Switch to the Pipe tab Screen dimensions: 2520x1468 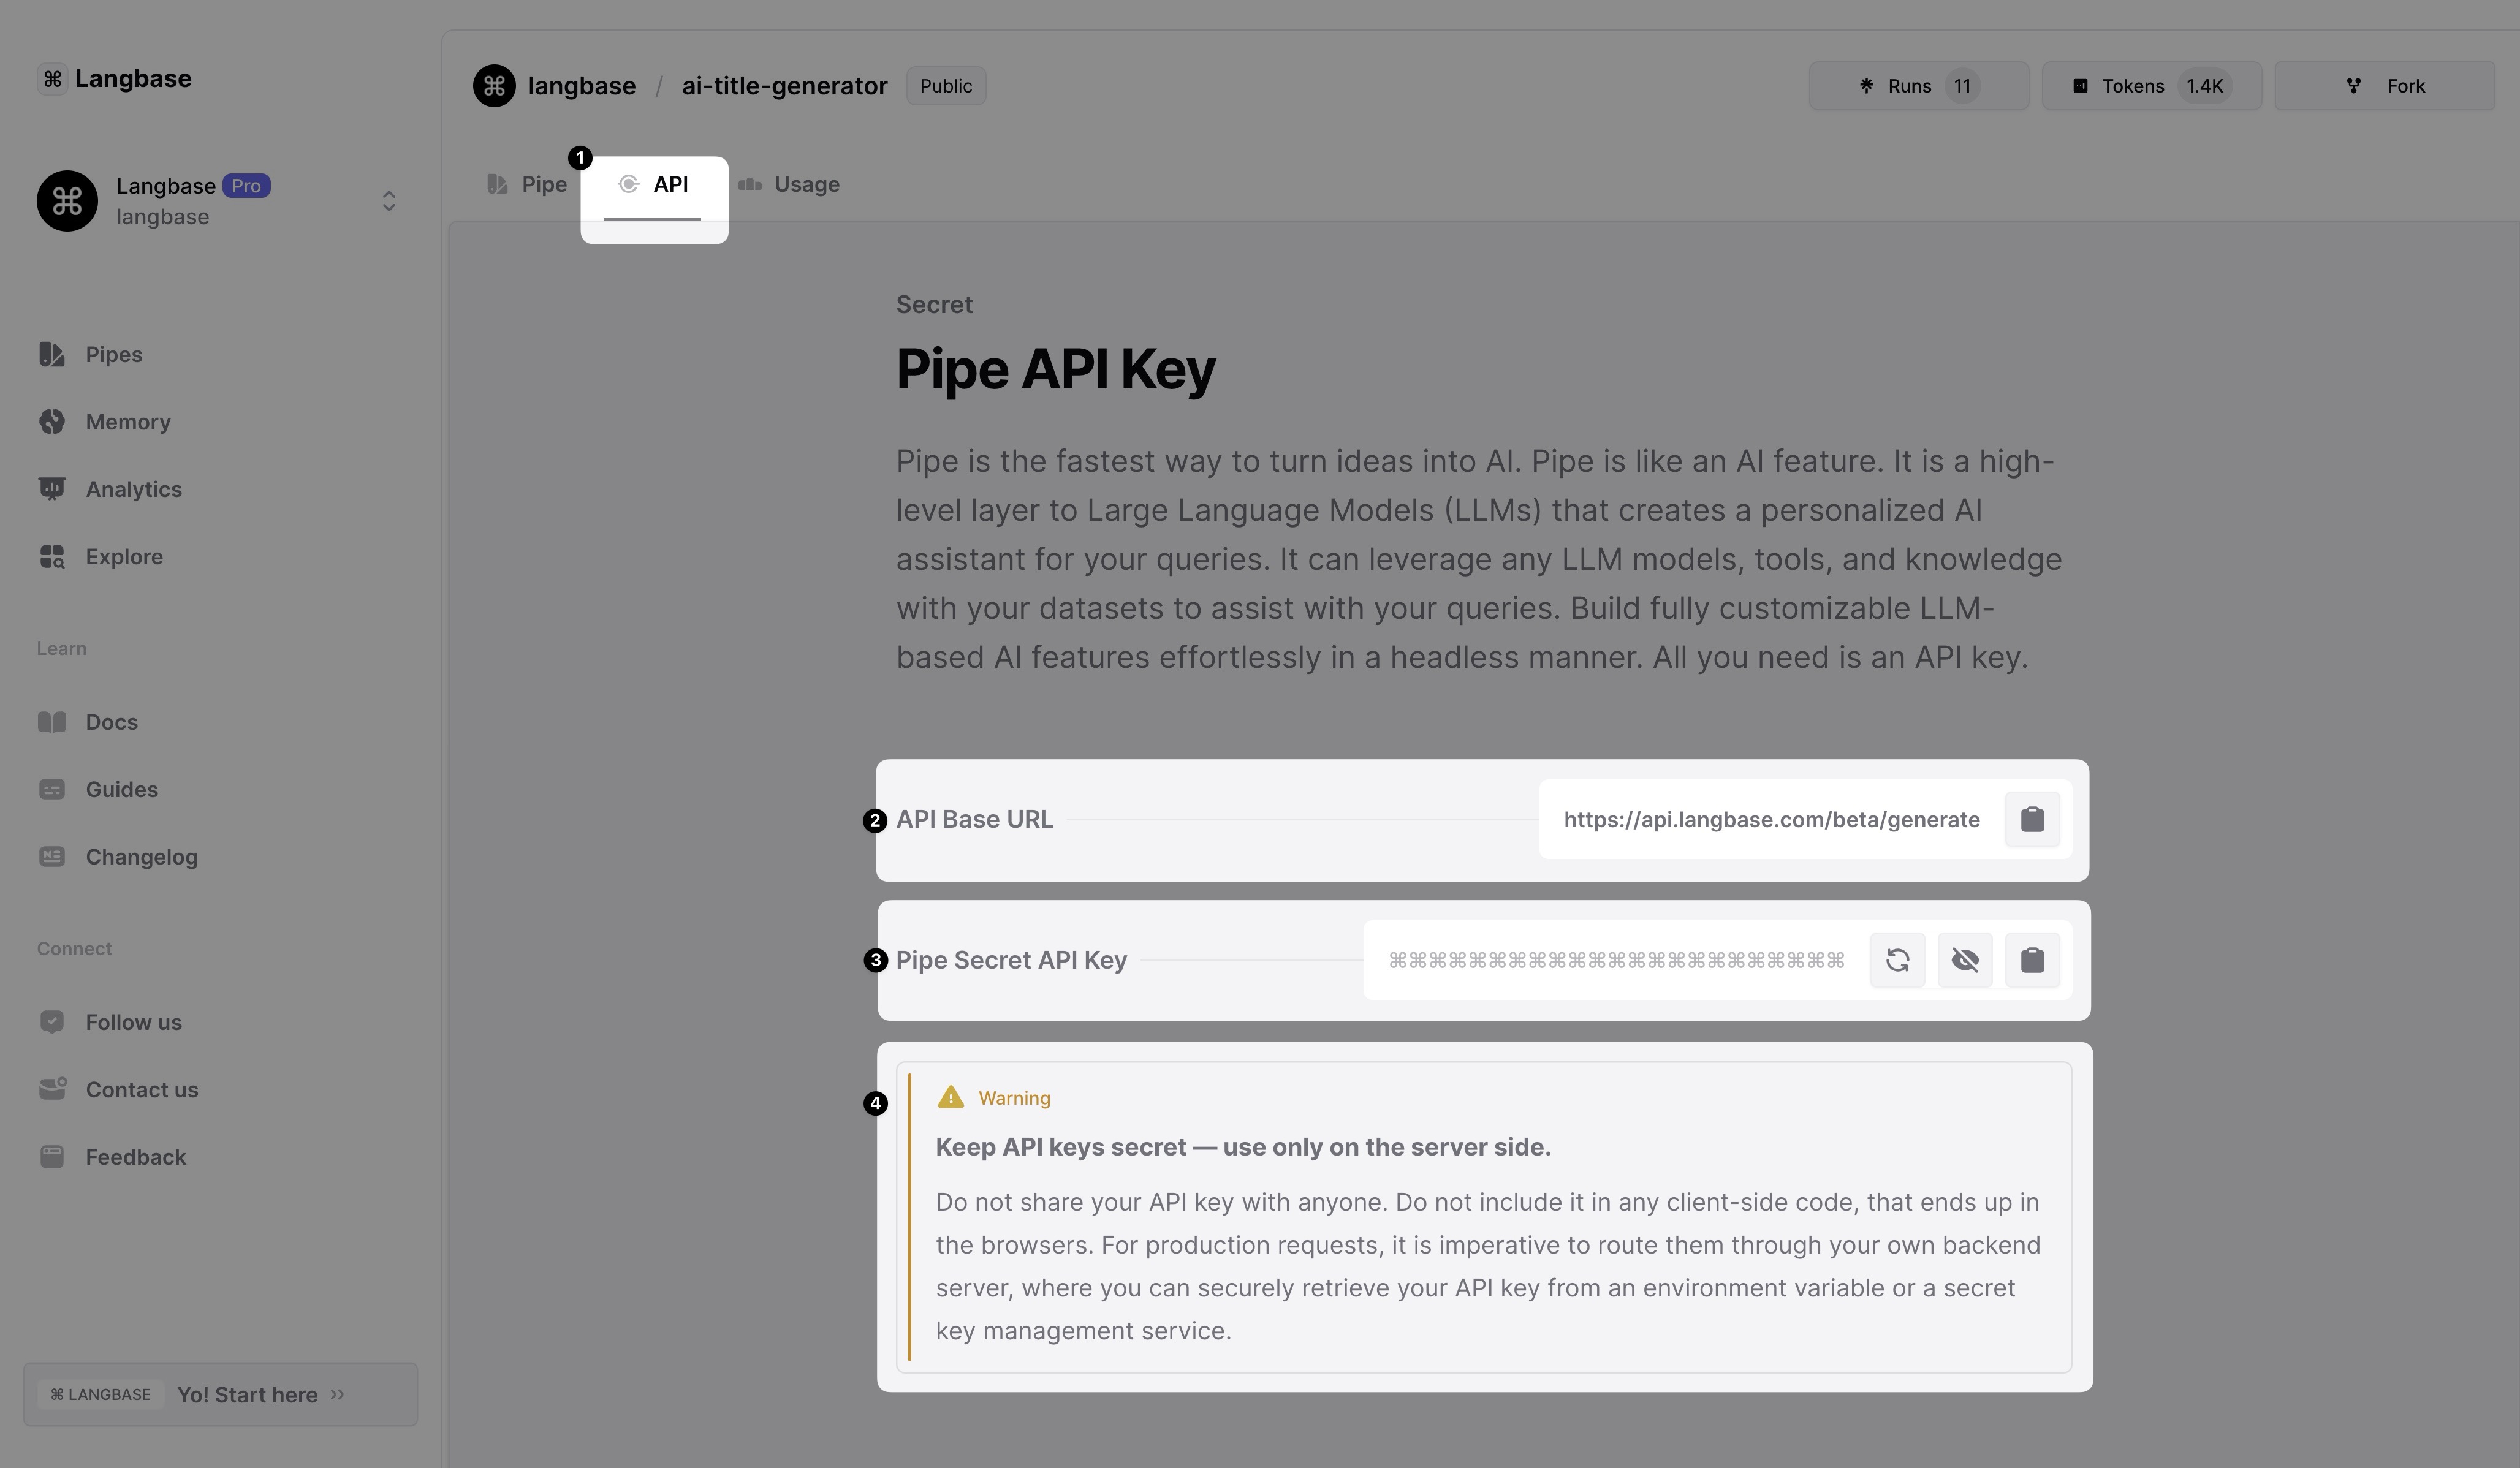pos(527,185)
